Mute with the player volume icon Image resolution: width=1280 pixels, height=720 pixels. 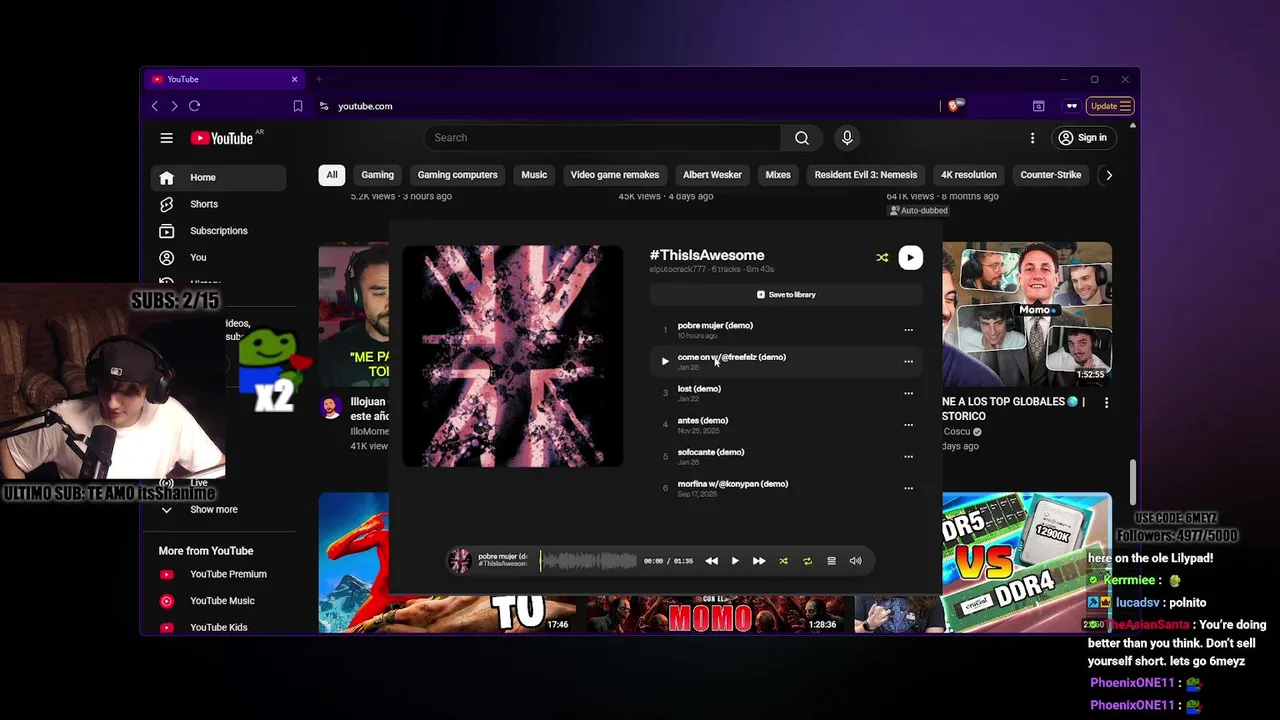(855, 561)
